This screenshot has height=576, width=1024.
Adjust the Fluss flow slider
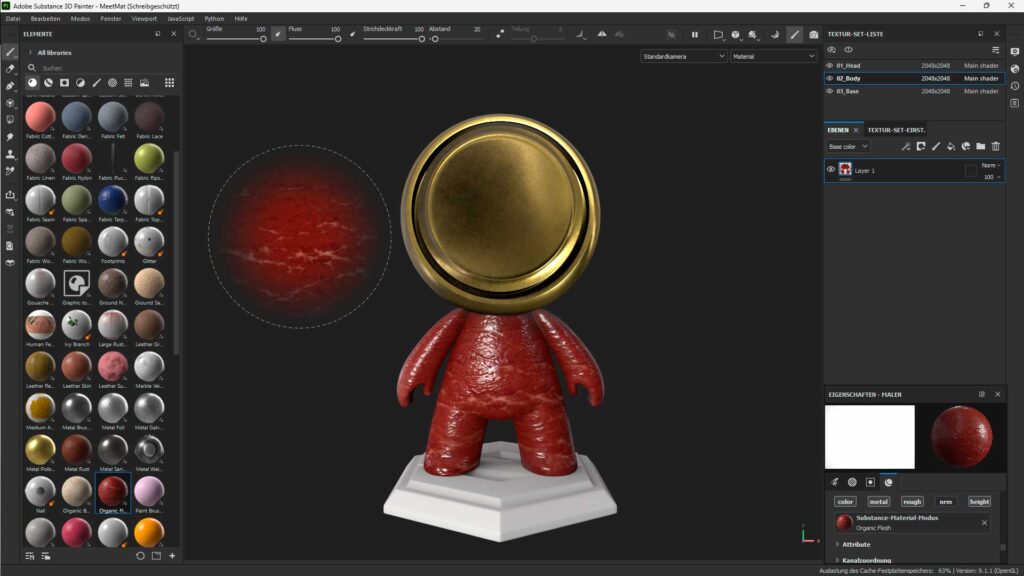(314, 39)
